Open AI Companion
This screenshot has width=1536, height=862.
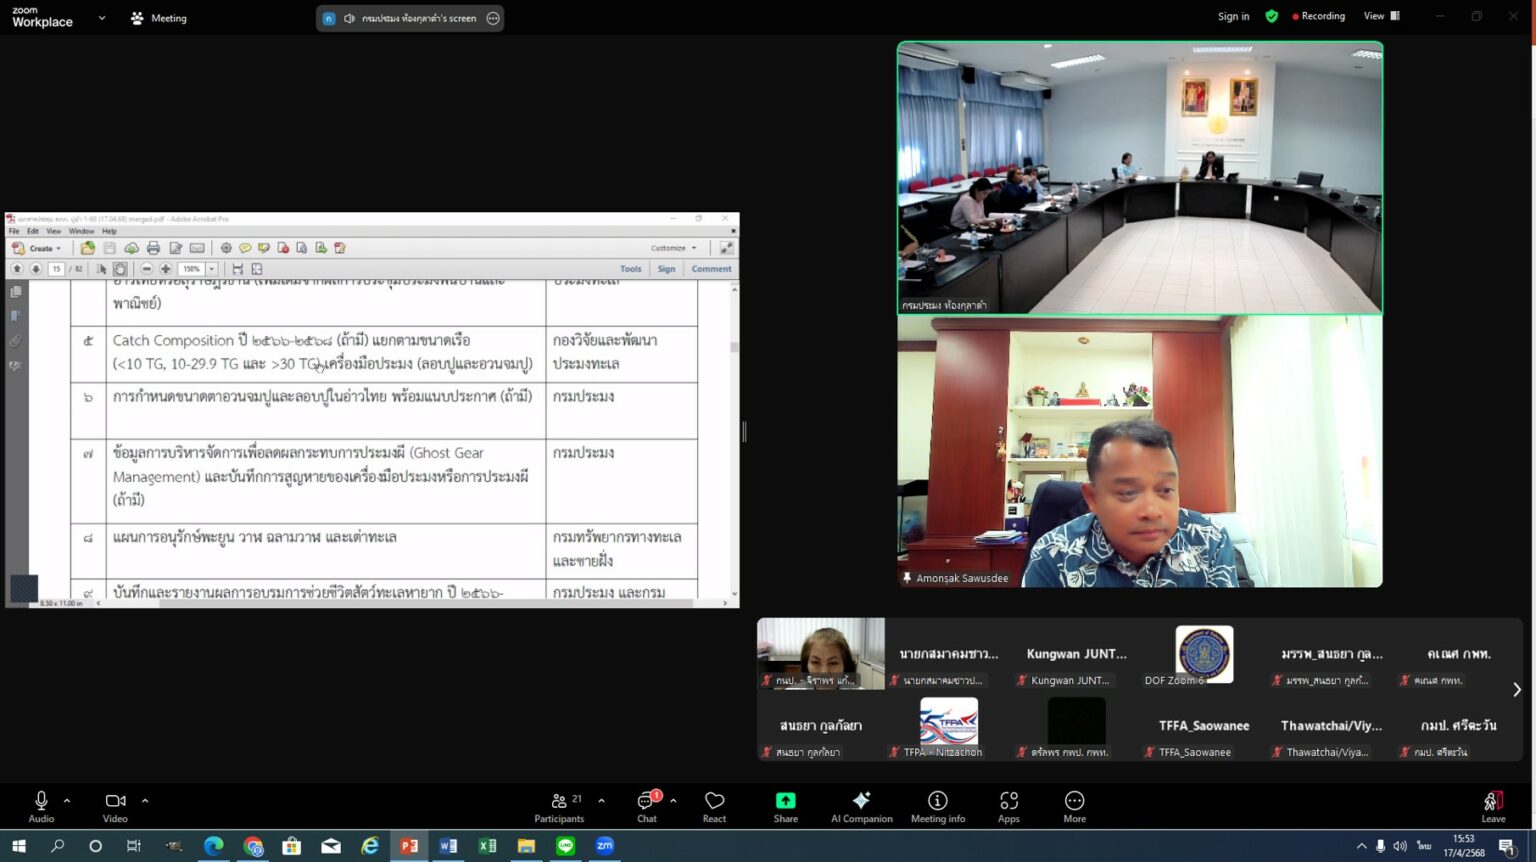861,806
